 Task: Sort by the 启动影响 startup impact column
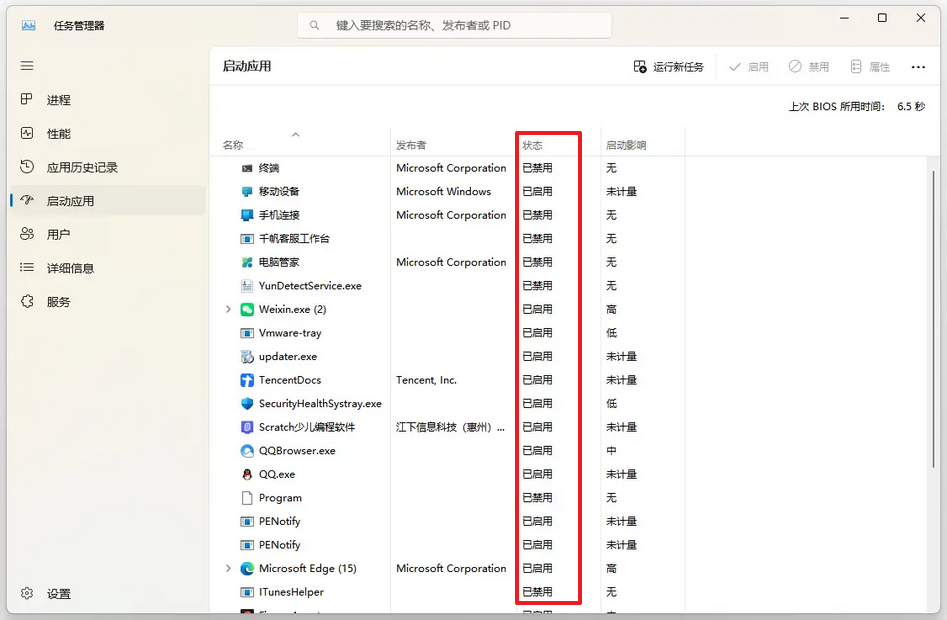[x=626, y=145]
